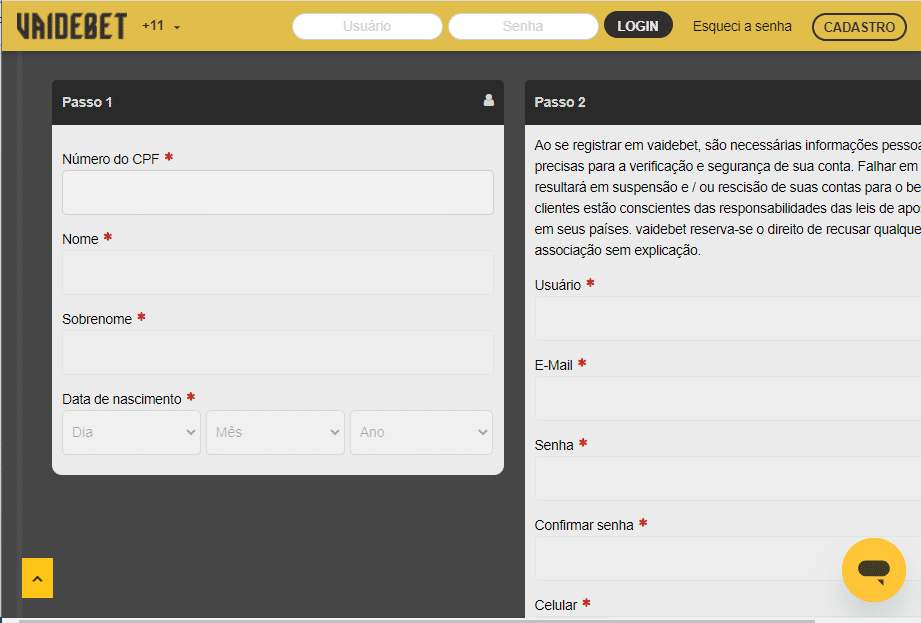The image size is (921, 623).
Task: Click the Nome input field
Action: pos(277,272)
